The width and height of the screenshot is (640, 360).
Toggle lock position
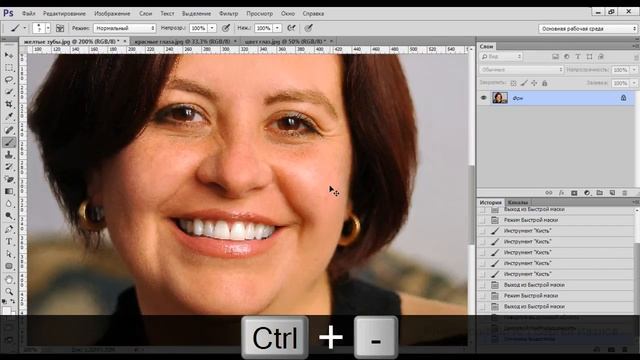[534, 83]
